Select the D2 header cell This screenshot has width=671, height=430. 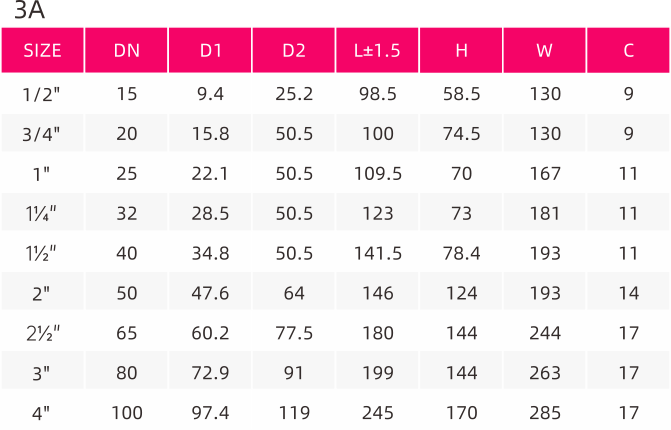click(294, 50)
